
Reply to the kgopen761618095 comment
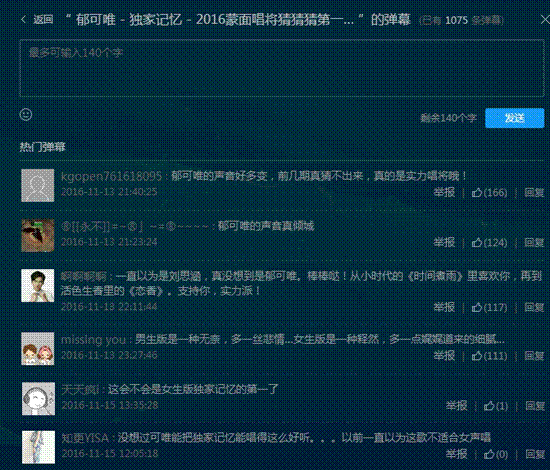pos(534,193)
